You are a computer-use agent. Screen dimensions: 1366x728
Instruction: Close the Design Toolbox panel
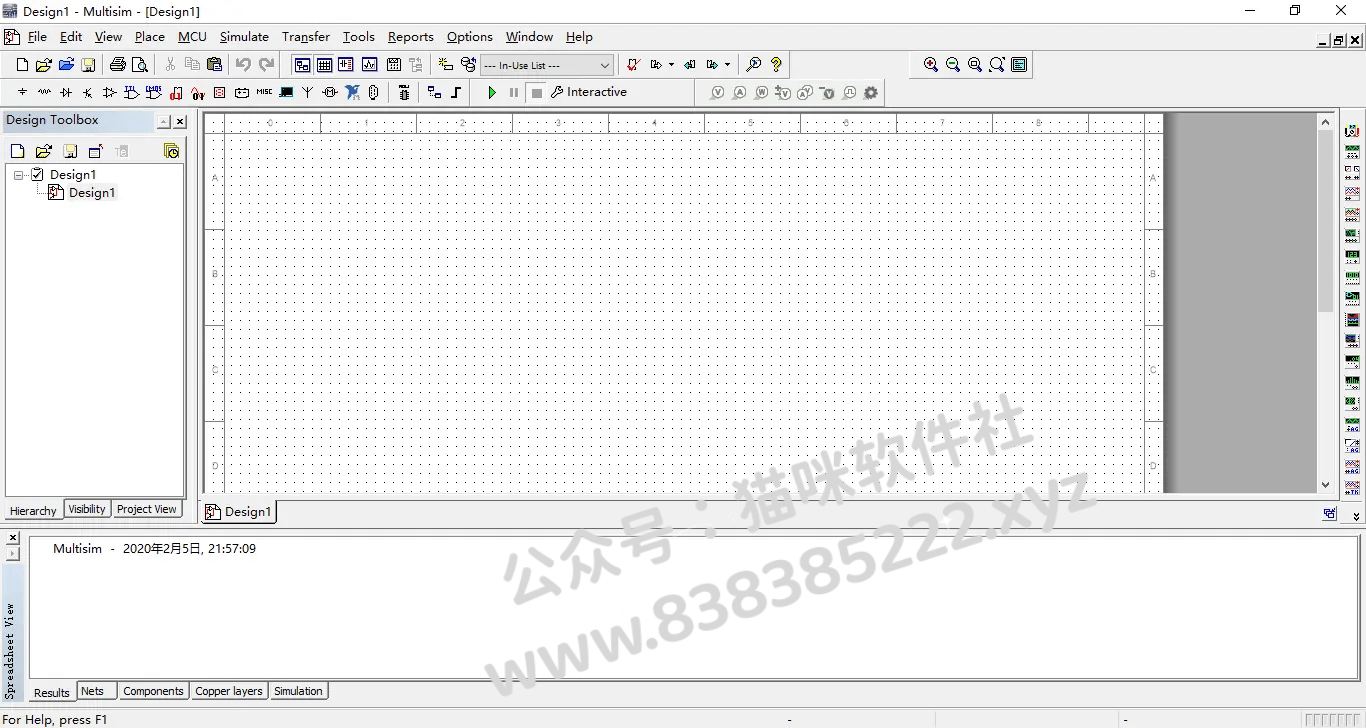[x=180, y=122]
